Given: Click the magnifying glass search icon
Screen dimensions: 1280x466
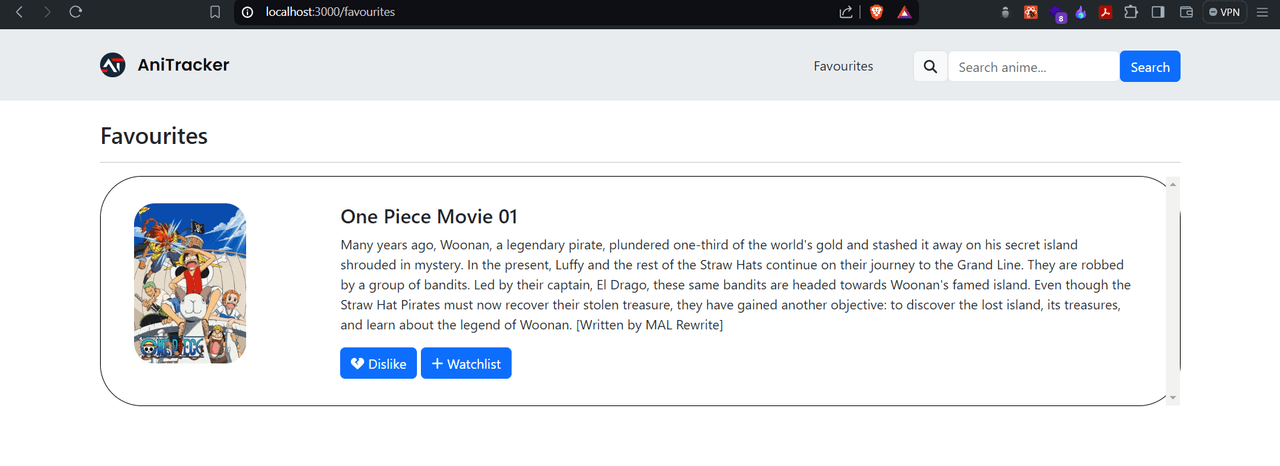Looking at the screenshot, I should (930, 67).
